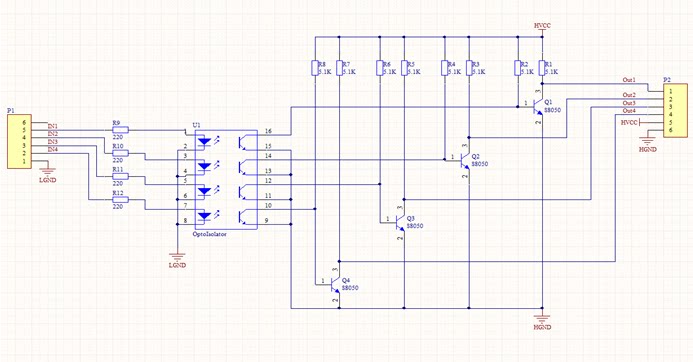Select transistor Q1 S8050 symbol
Viewport: 693px width, 362px height.
pos(538,107)
